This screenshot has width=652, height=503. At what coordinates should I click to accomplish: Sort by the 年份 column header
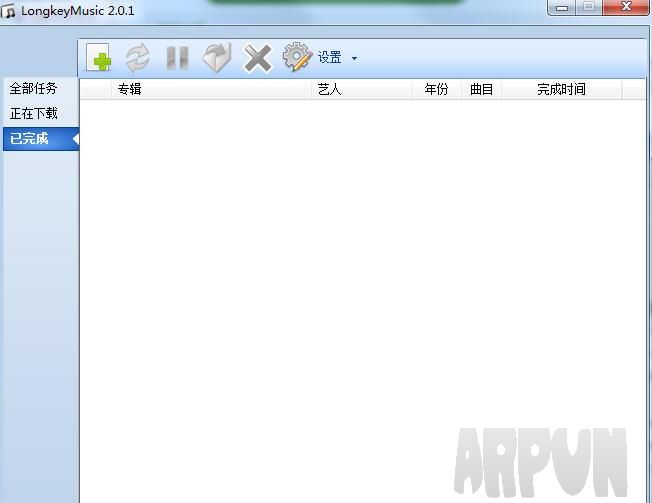coord(436,89)
